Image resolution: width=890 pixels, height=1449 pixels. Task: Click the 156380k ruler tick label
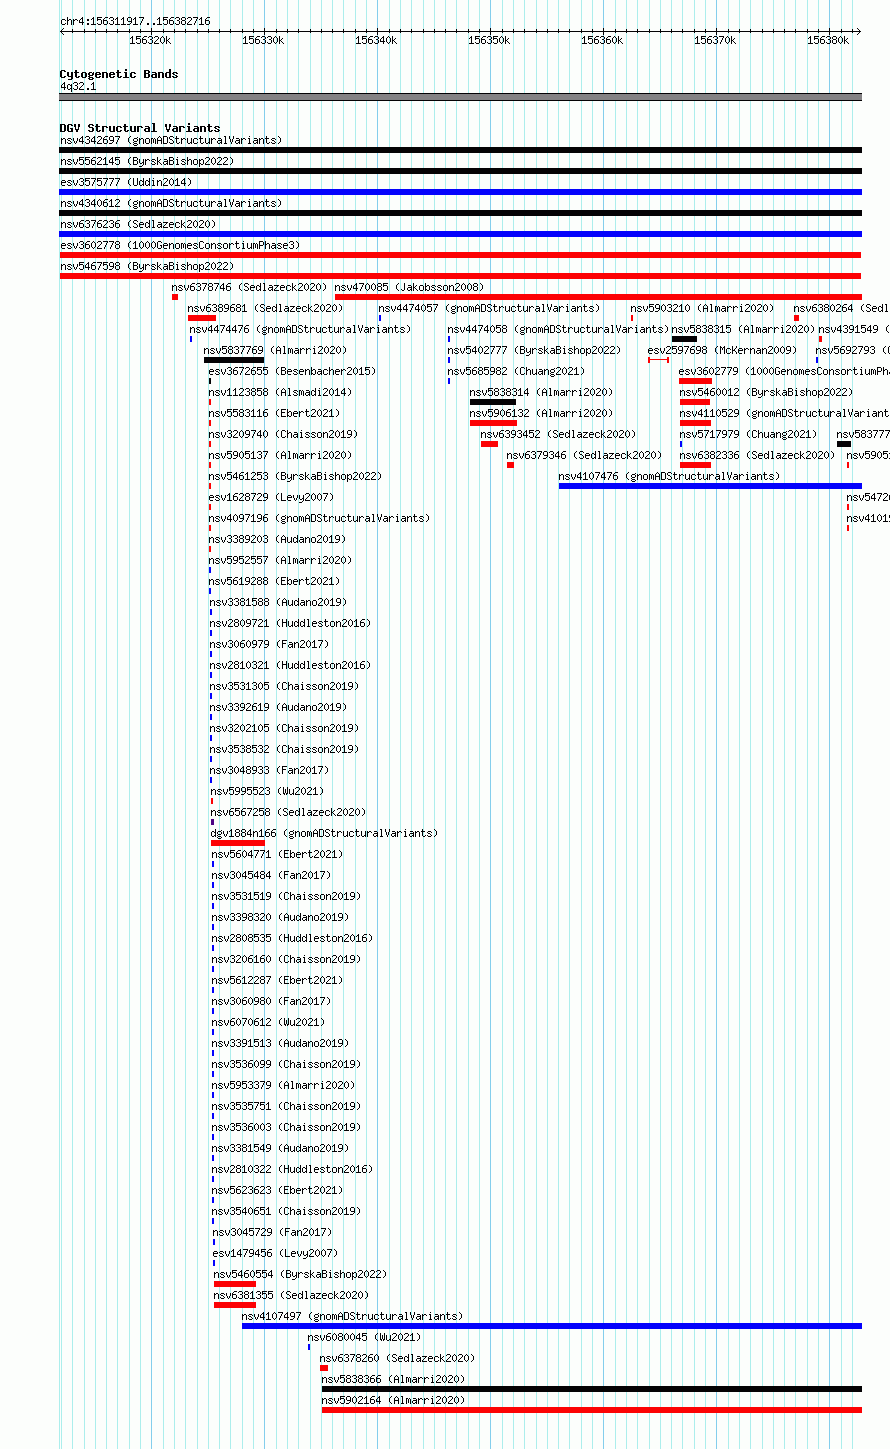[x=828, y=40]
